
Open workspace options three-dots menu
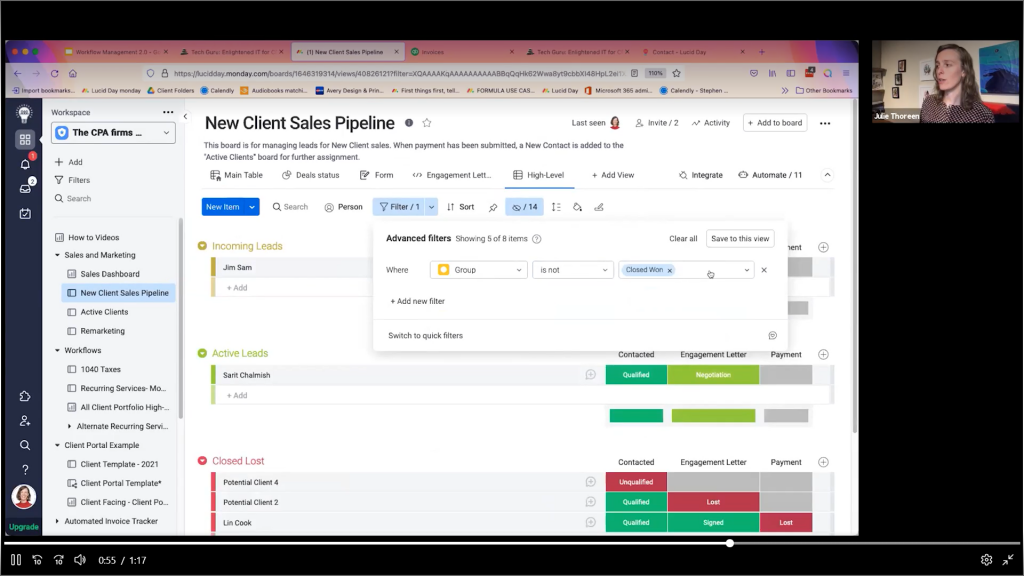(168, 112)
